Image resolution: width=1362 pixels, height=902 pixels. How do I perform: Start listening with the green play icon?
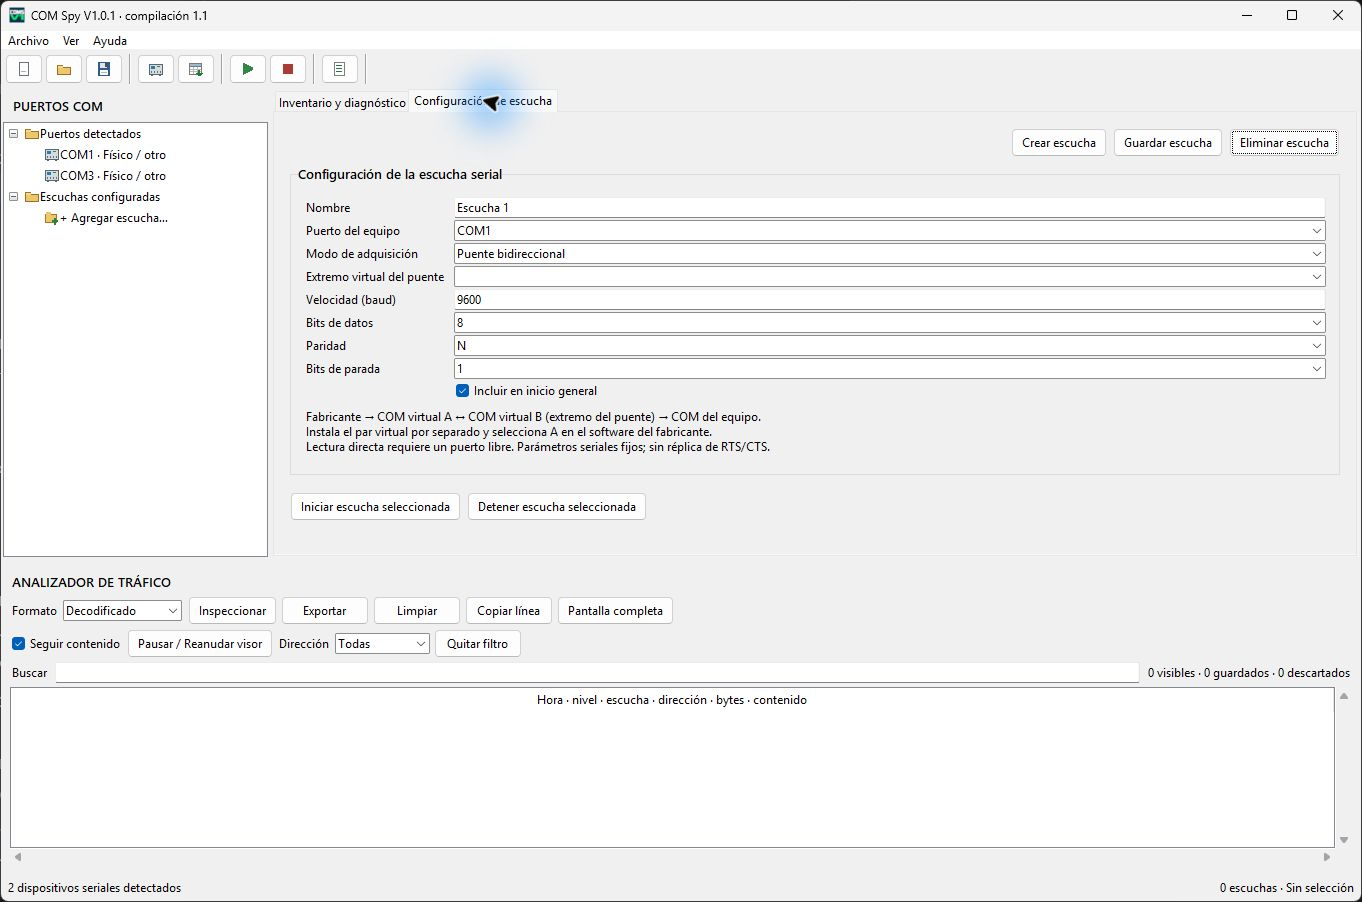248,69
